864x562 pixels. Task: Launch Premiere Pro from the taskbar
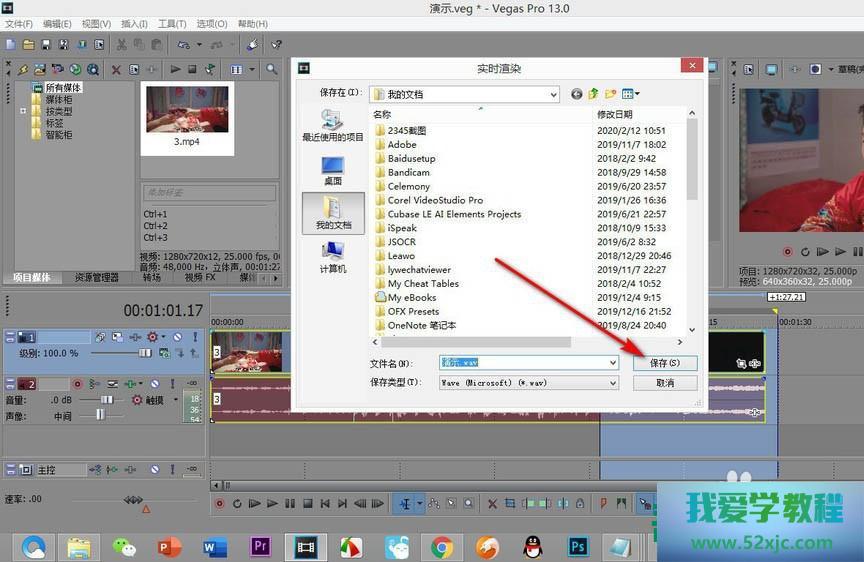tap(260, 546)
